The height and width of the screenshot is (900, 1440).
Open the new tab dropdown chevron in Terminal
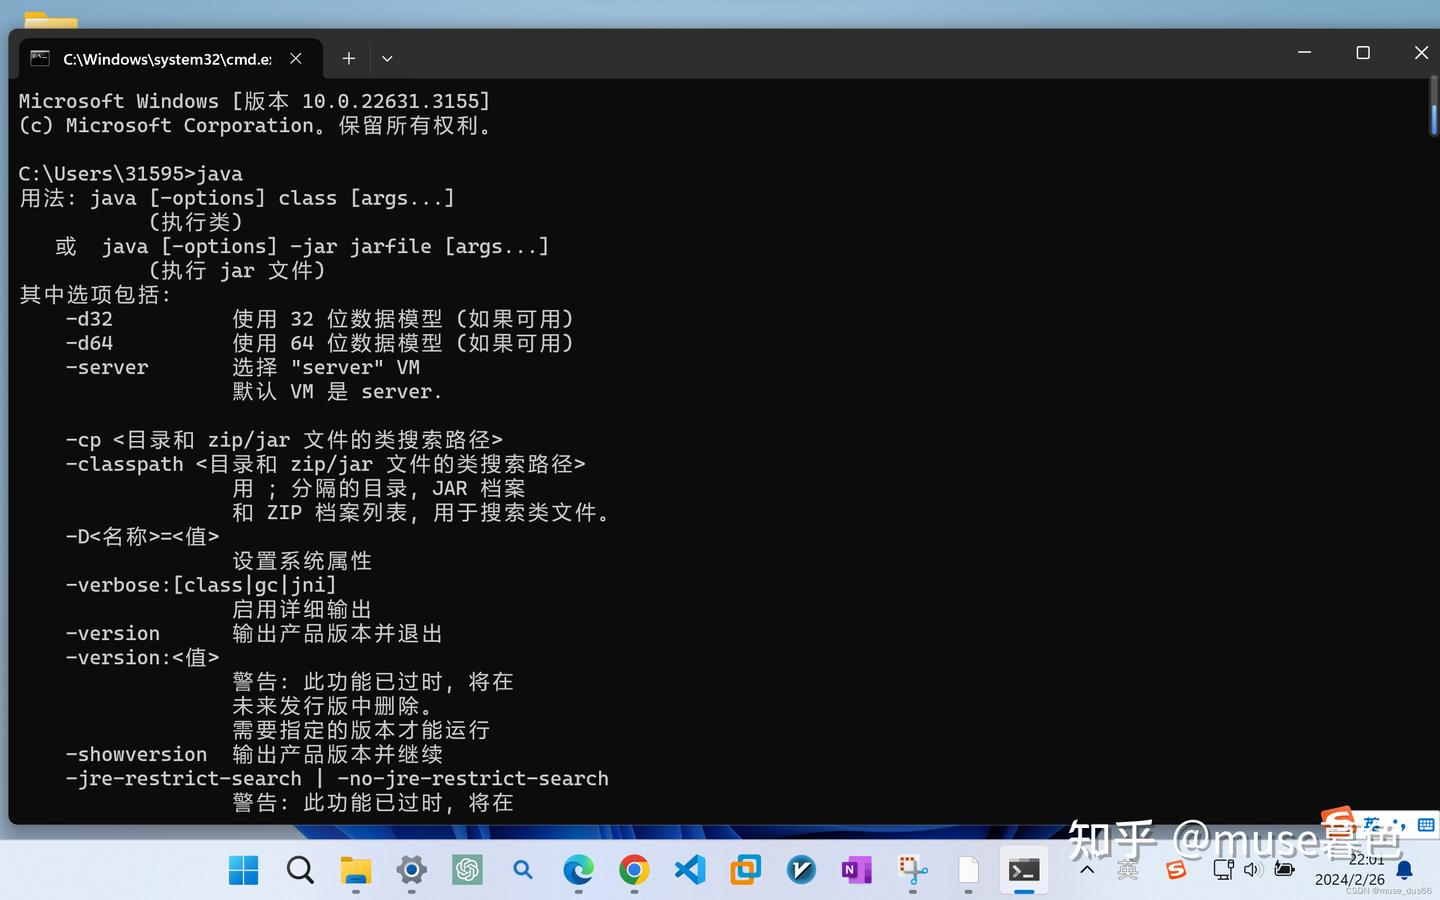point(387,58)
